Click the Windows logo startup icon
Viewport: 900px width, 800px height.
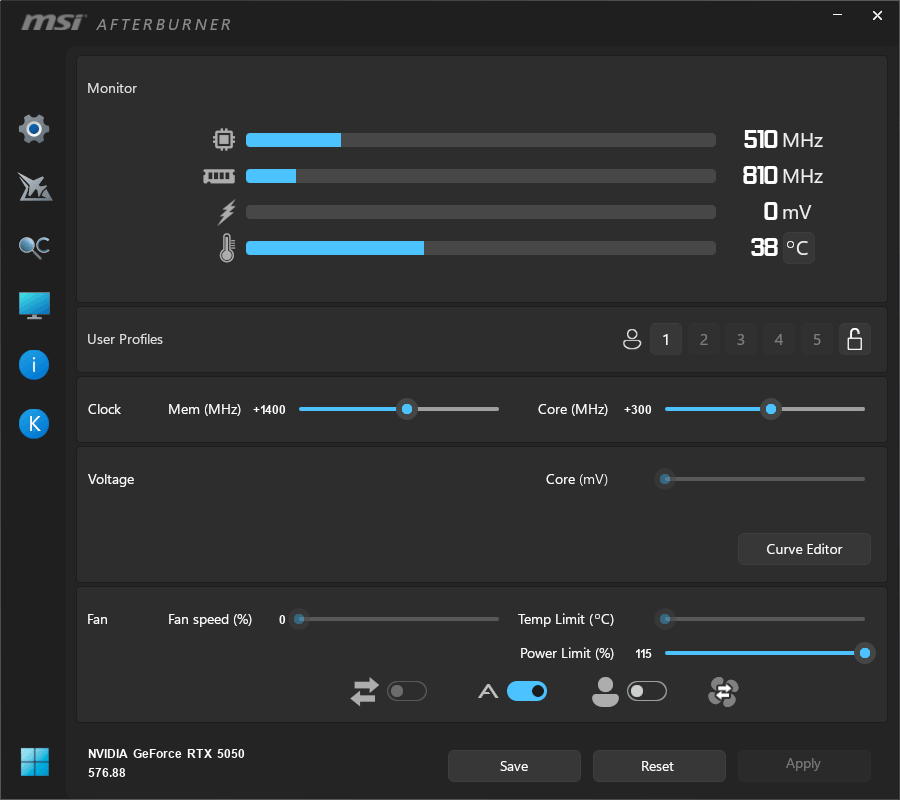point(34,762)
